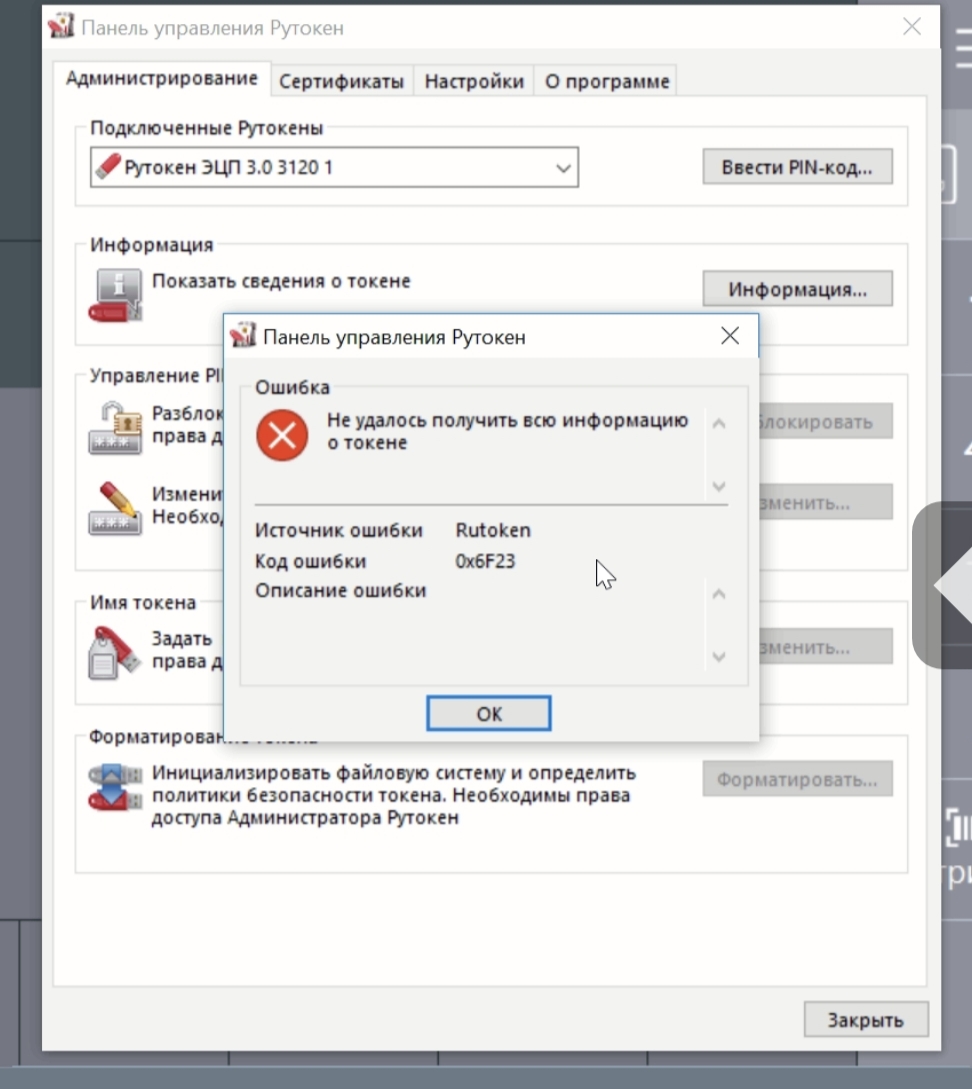Click the token name tag icon

point(115,652)
